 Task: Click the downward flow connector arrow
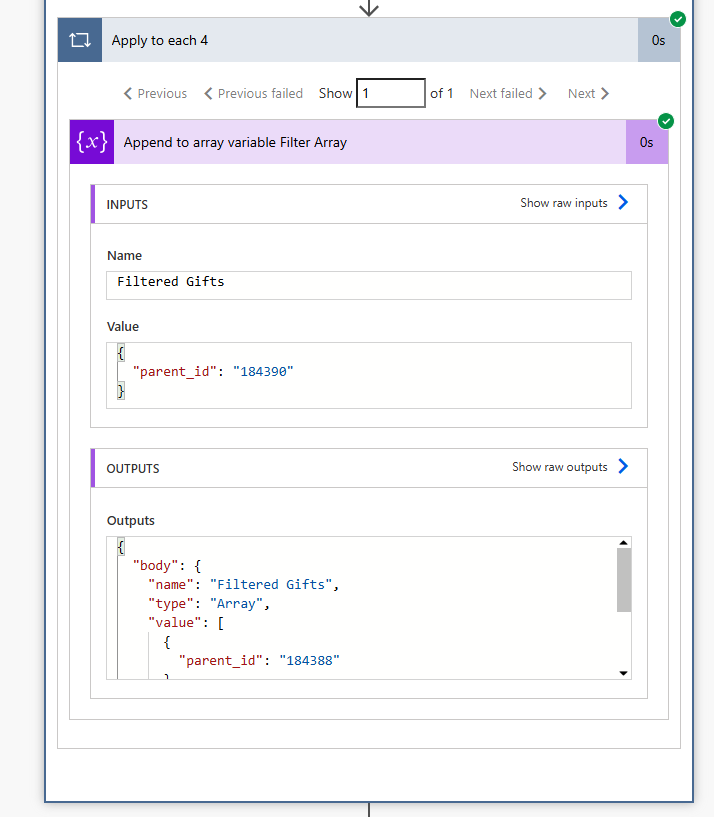[369, 8]
